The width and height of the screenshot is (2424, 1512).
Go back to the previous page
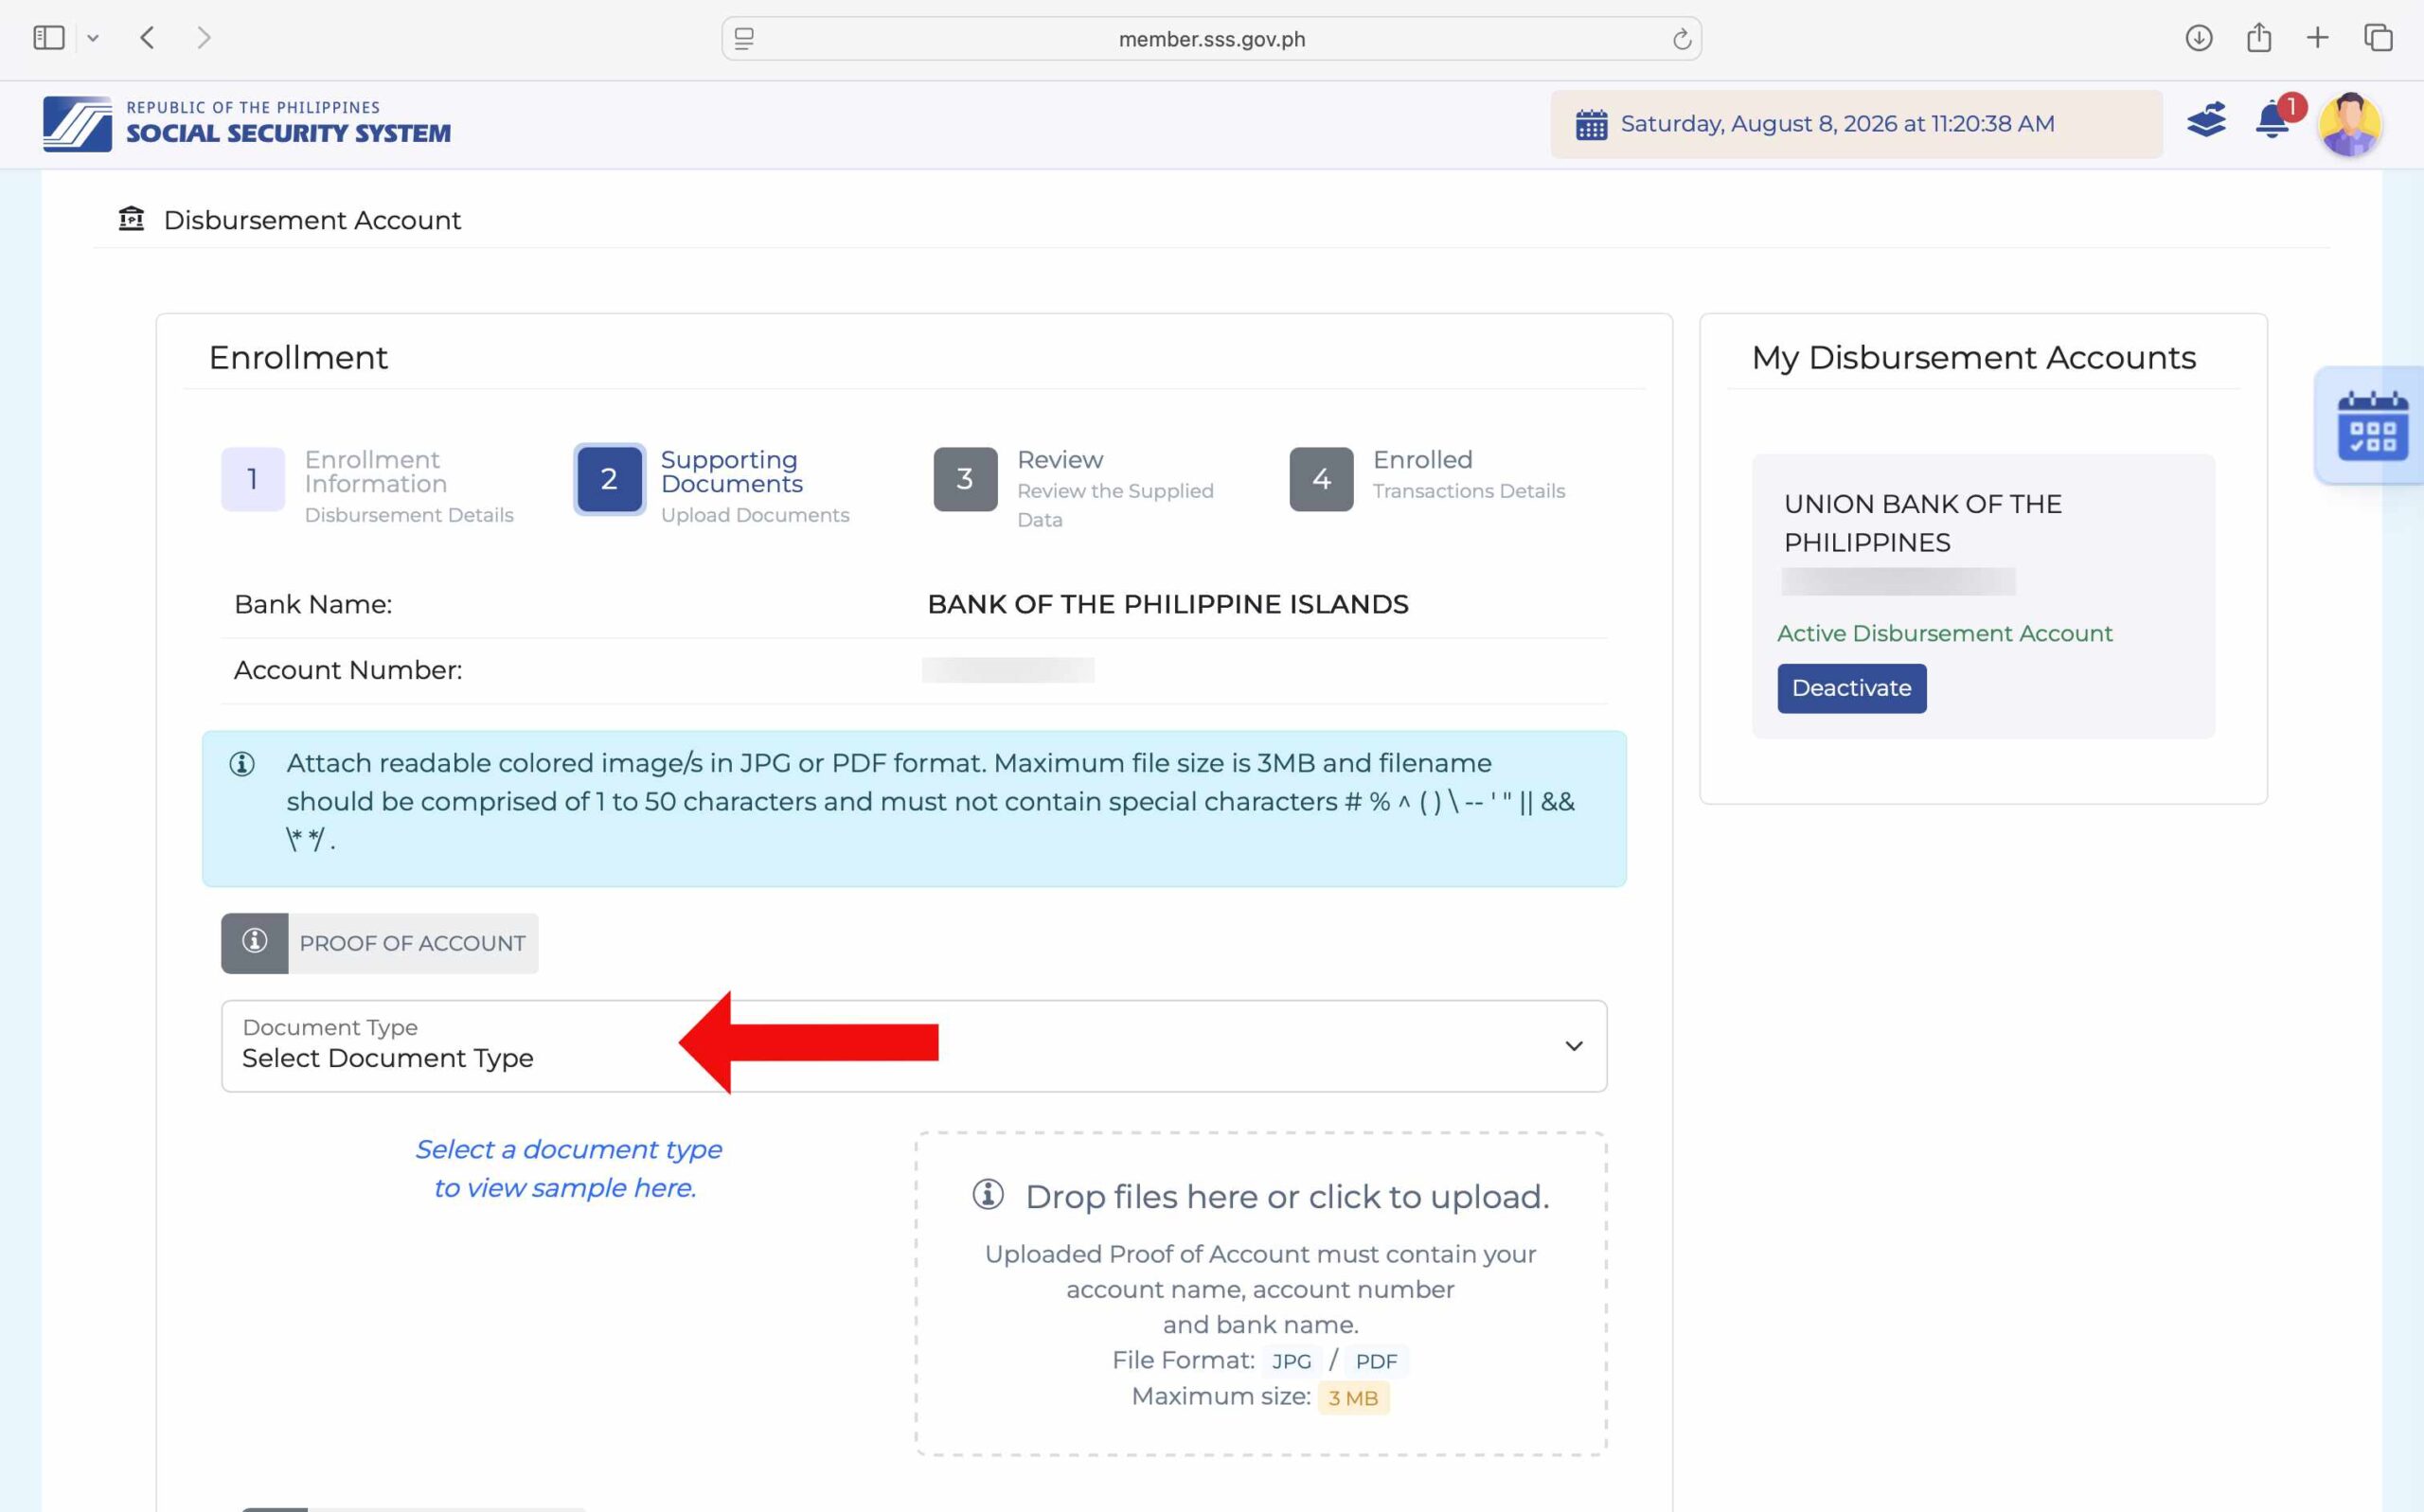tap(147, 38)
